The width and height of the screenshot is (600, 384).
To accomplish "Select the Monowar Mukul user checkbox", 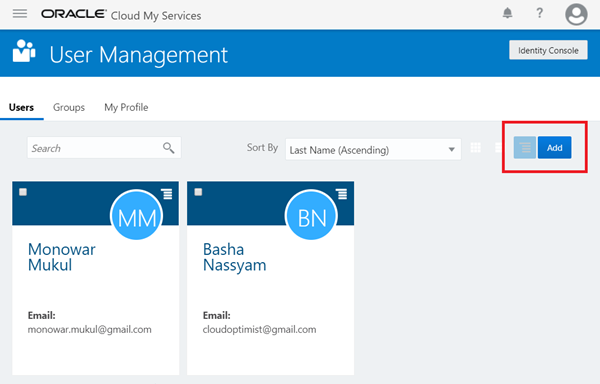I will point(23,192).
